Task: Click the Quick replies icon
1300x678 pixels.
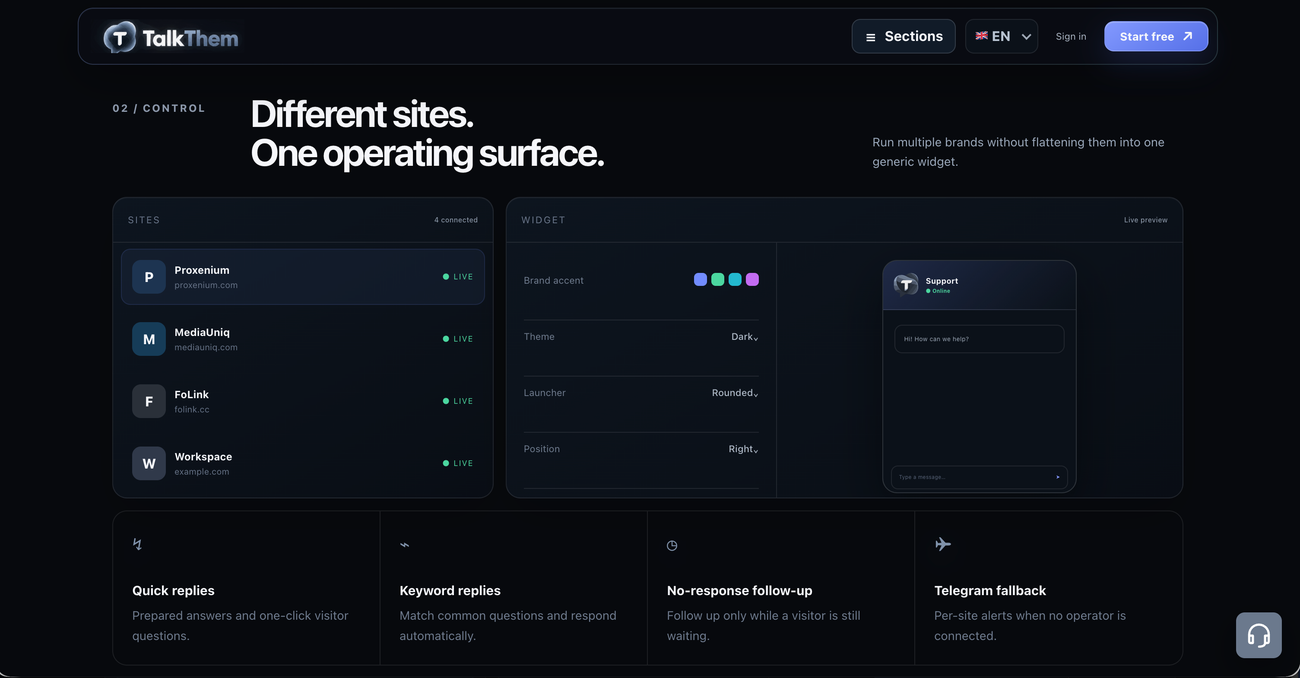Action: click(x=137, y=544)
